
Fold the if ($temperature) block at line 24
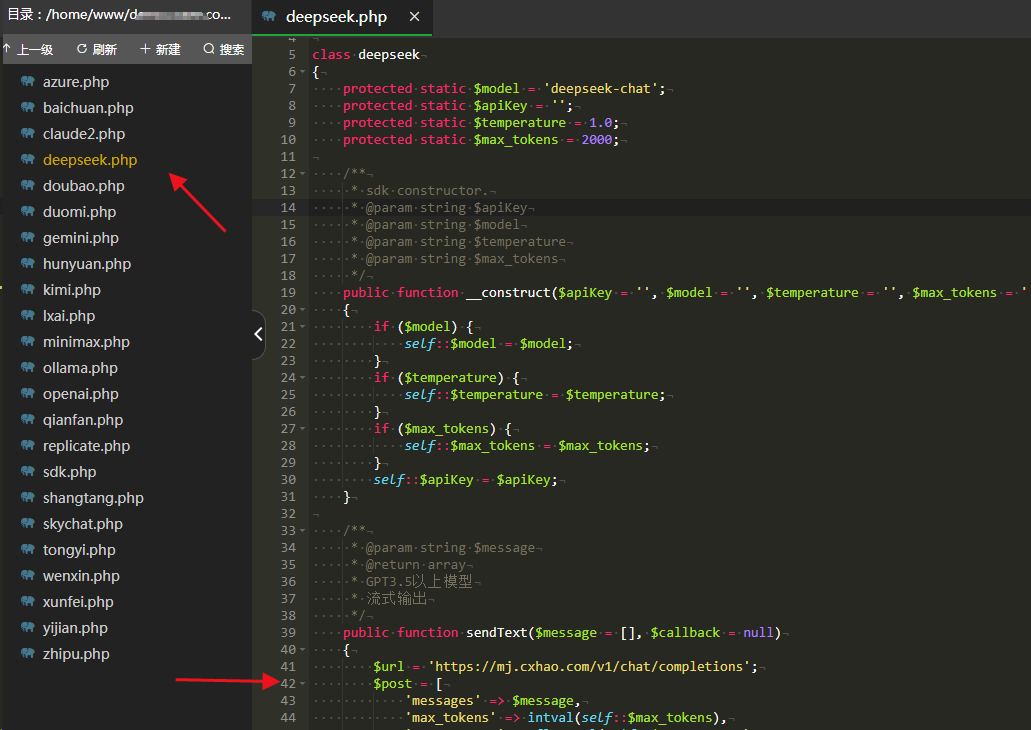click(x=302, y=377)
